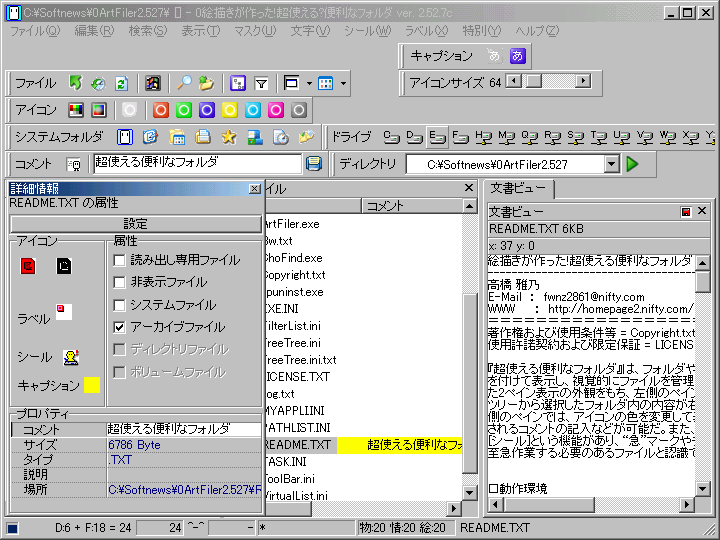Select README.TXT in file list
Viewport: 720px width, 540px height.
coord(298,445)
